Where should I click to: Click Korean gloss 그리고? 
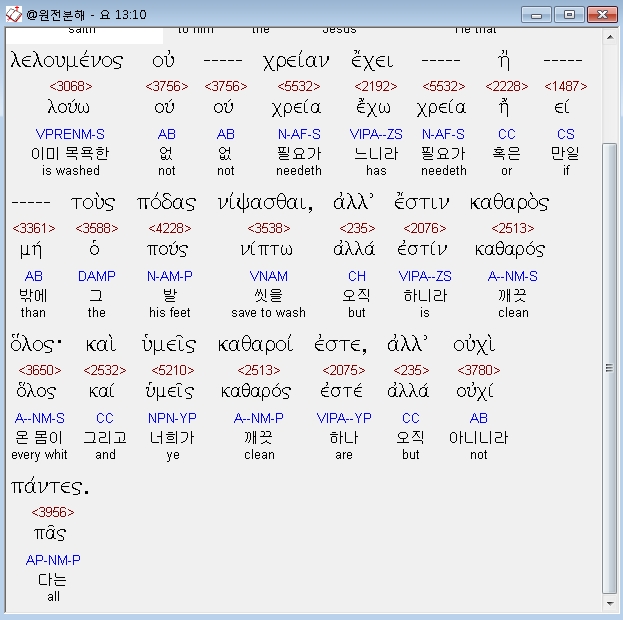point(105,438)
